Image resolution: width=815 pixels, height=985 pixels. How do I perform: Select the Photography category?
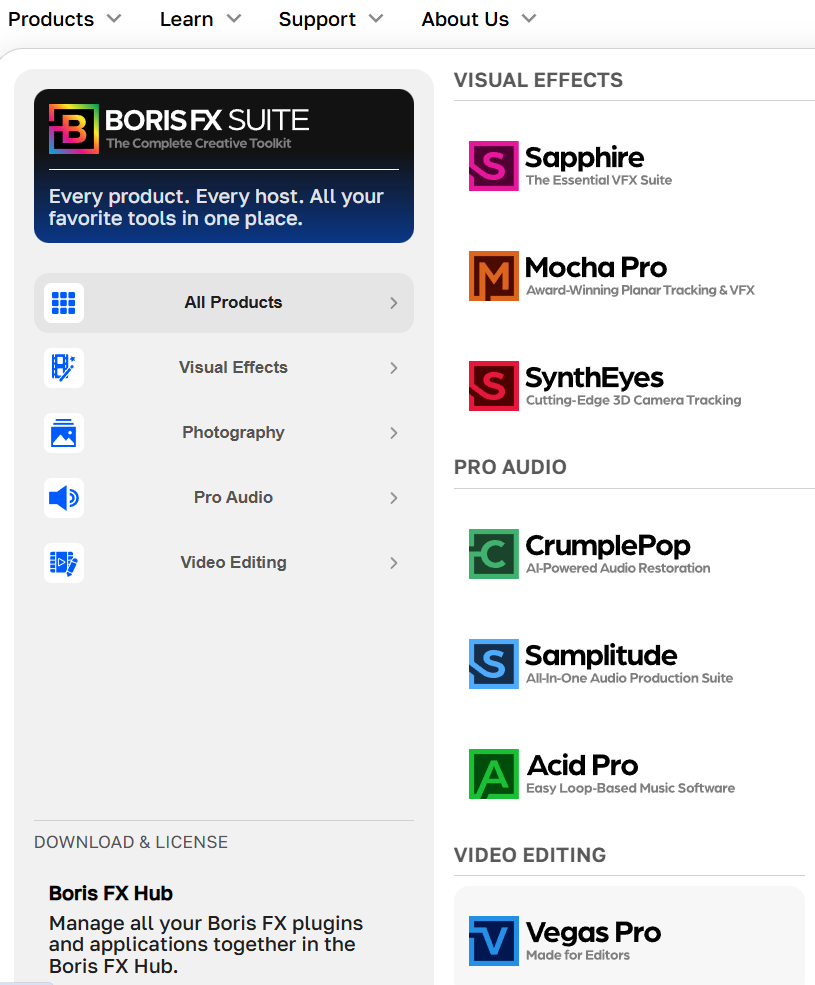[224, 433]
